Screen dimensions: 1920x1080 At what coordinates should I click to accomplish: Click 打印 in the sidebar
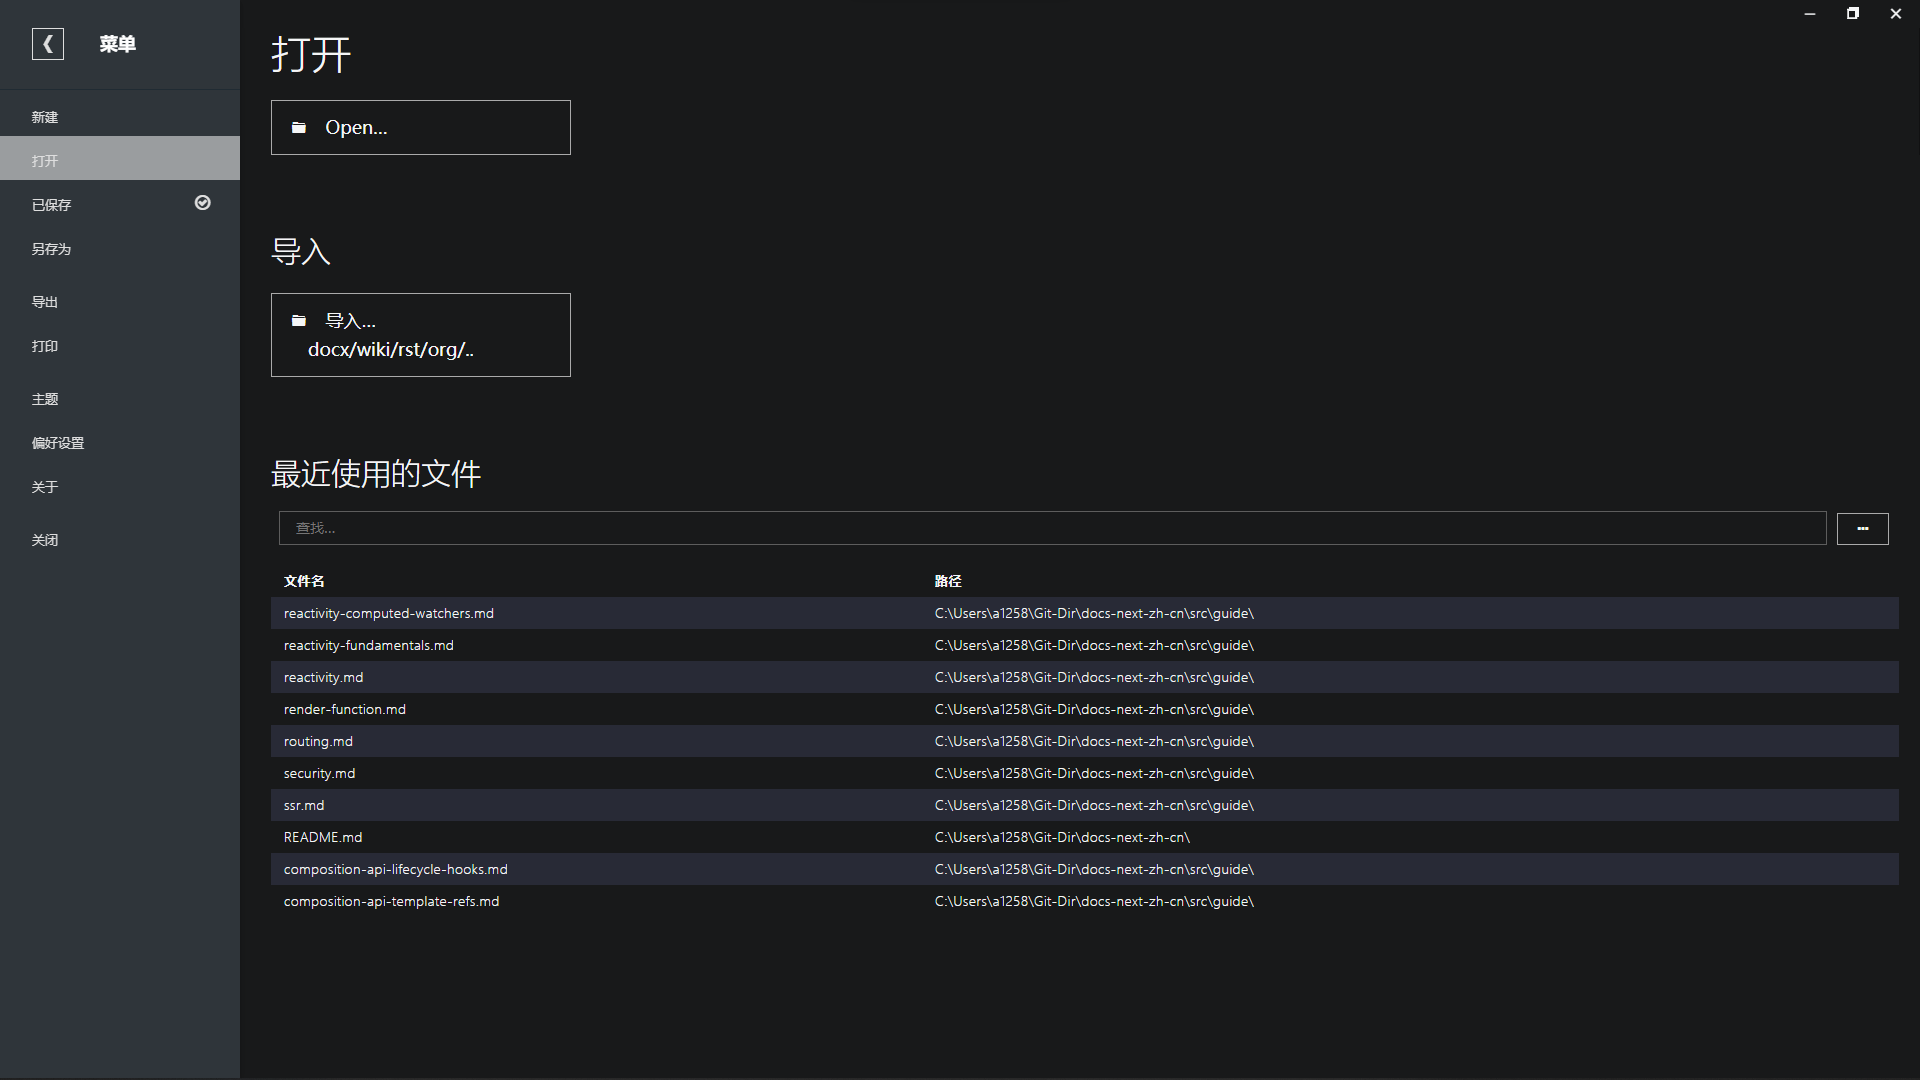point(45,346)
